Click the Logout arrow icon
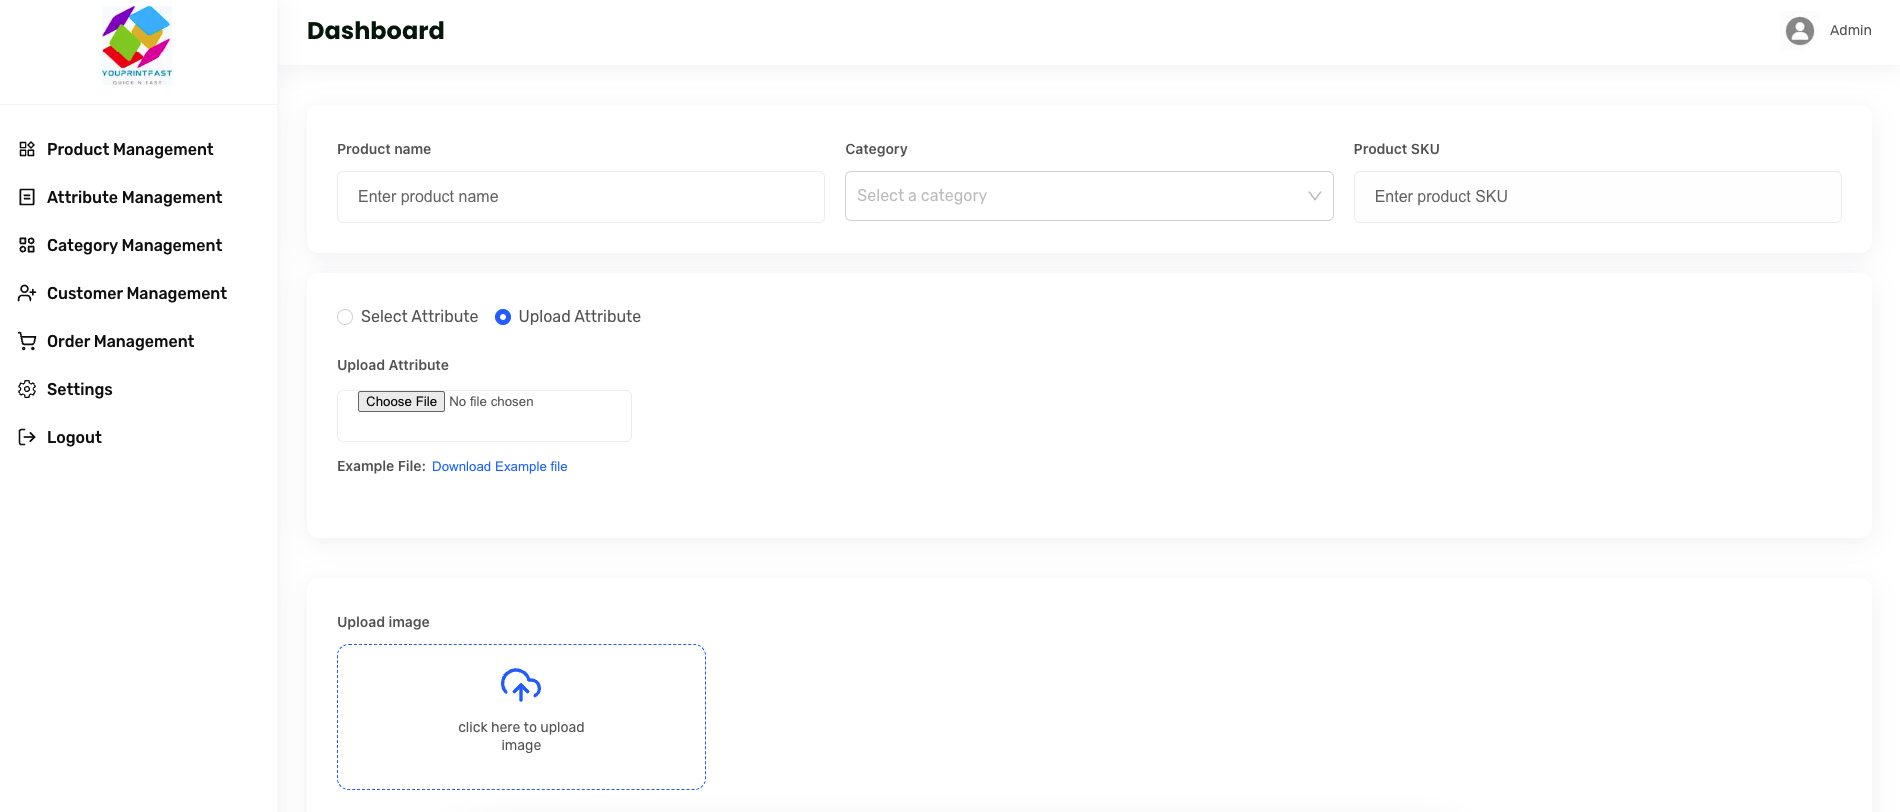This screenshot has height=812, width=1900. point(27,437)
